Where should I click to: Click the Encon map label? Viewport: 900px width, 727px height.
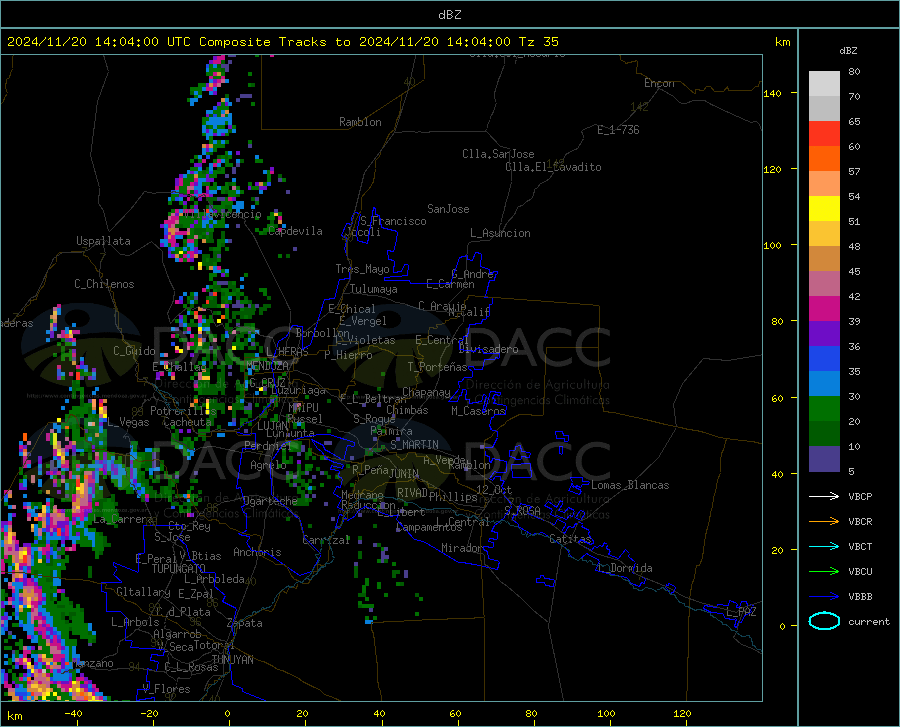tap(659, 83)
